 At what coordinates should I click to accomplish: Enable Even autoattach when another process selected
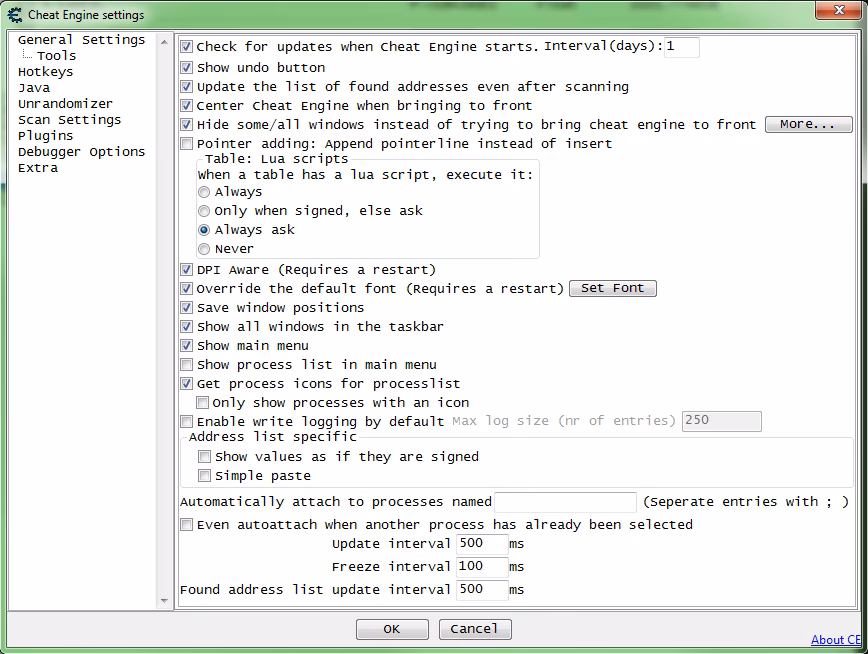coord(187,525)
